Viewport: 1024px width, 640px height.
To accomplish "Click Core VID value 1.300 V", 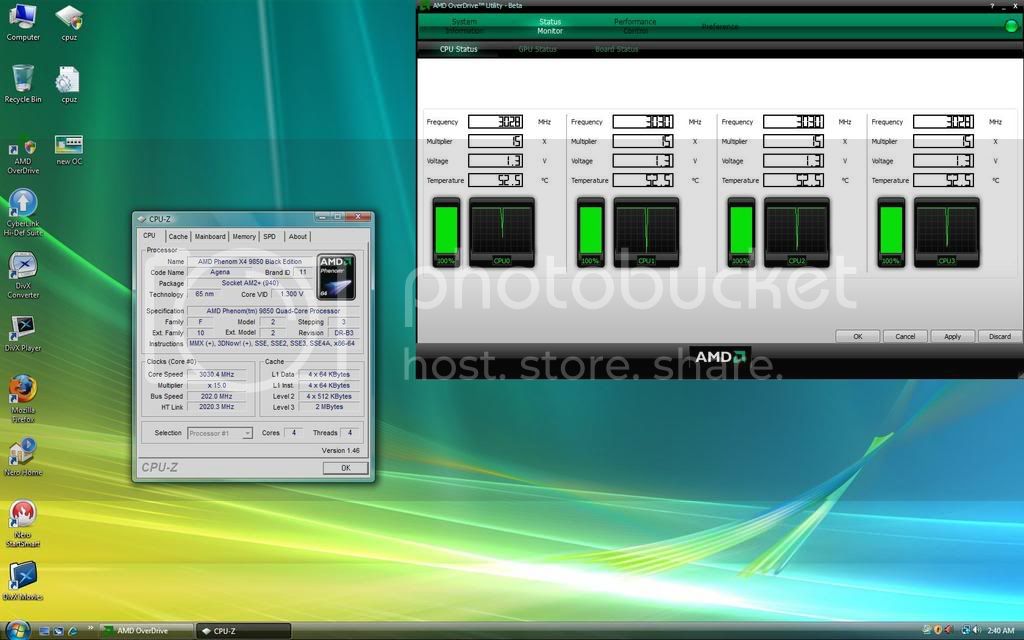I will pyautogui.click(x=291, y=294).
